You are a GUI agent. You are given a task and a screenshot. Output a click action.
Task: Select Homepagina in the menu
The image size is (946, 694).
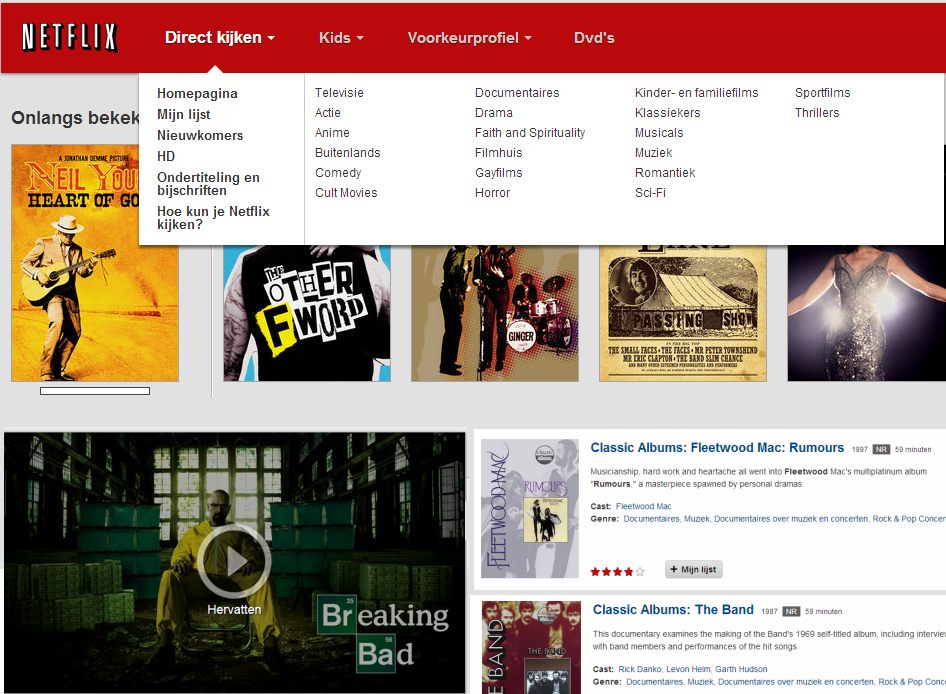(x=197, y=94)
